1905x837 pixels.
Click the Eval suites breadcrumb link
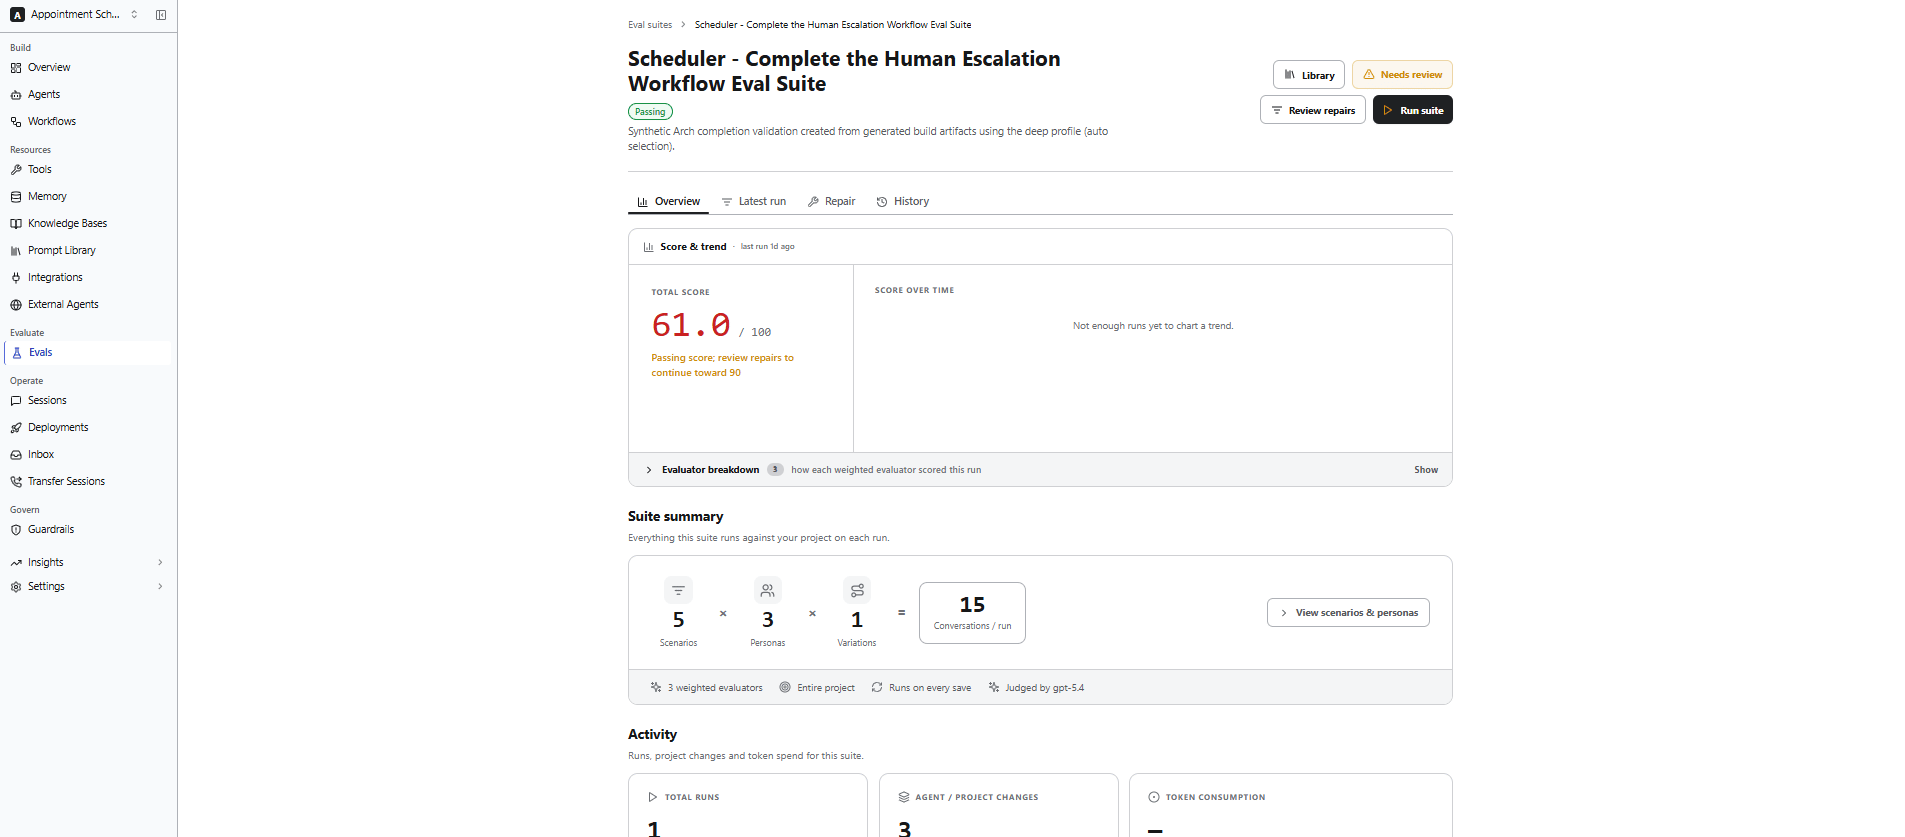(x=650, y=25)
